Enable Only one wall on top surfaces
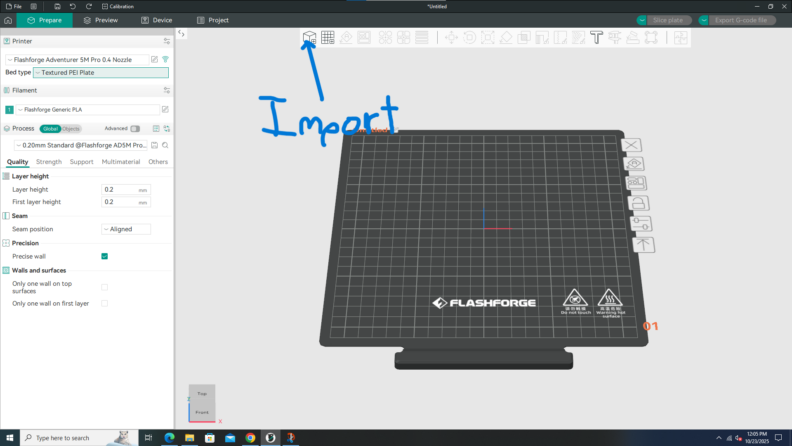The height and width of the screenshot is (446, 792). click(x=105, y=287)
